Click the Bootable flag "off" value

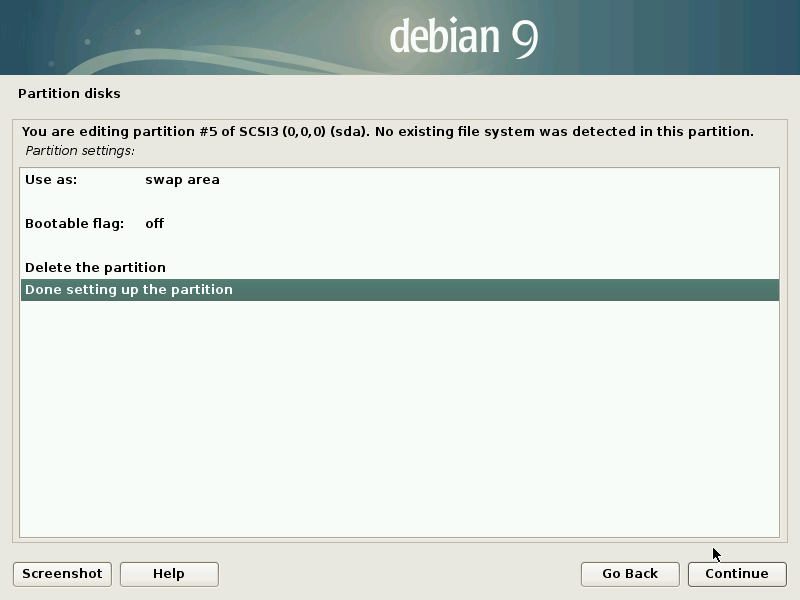pos(154,224)
